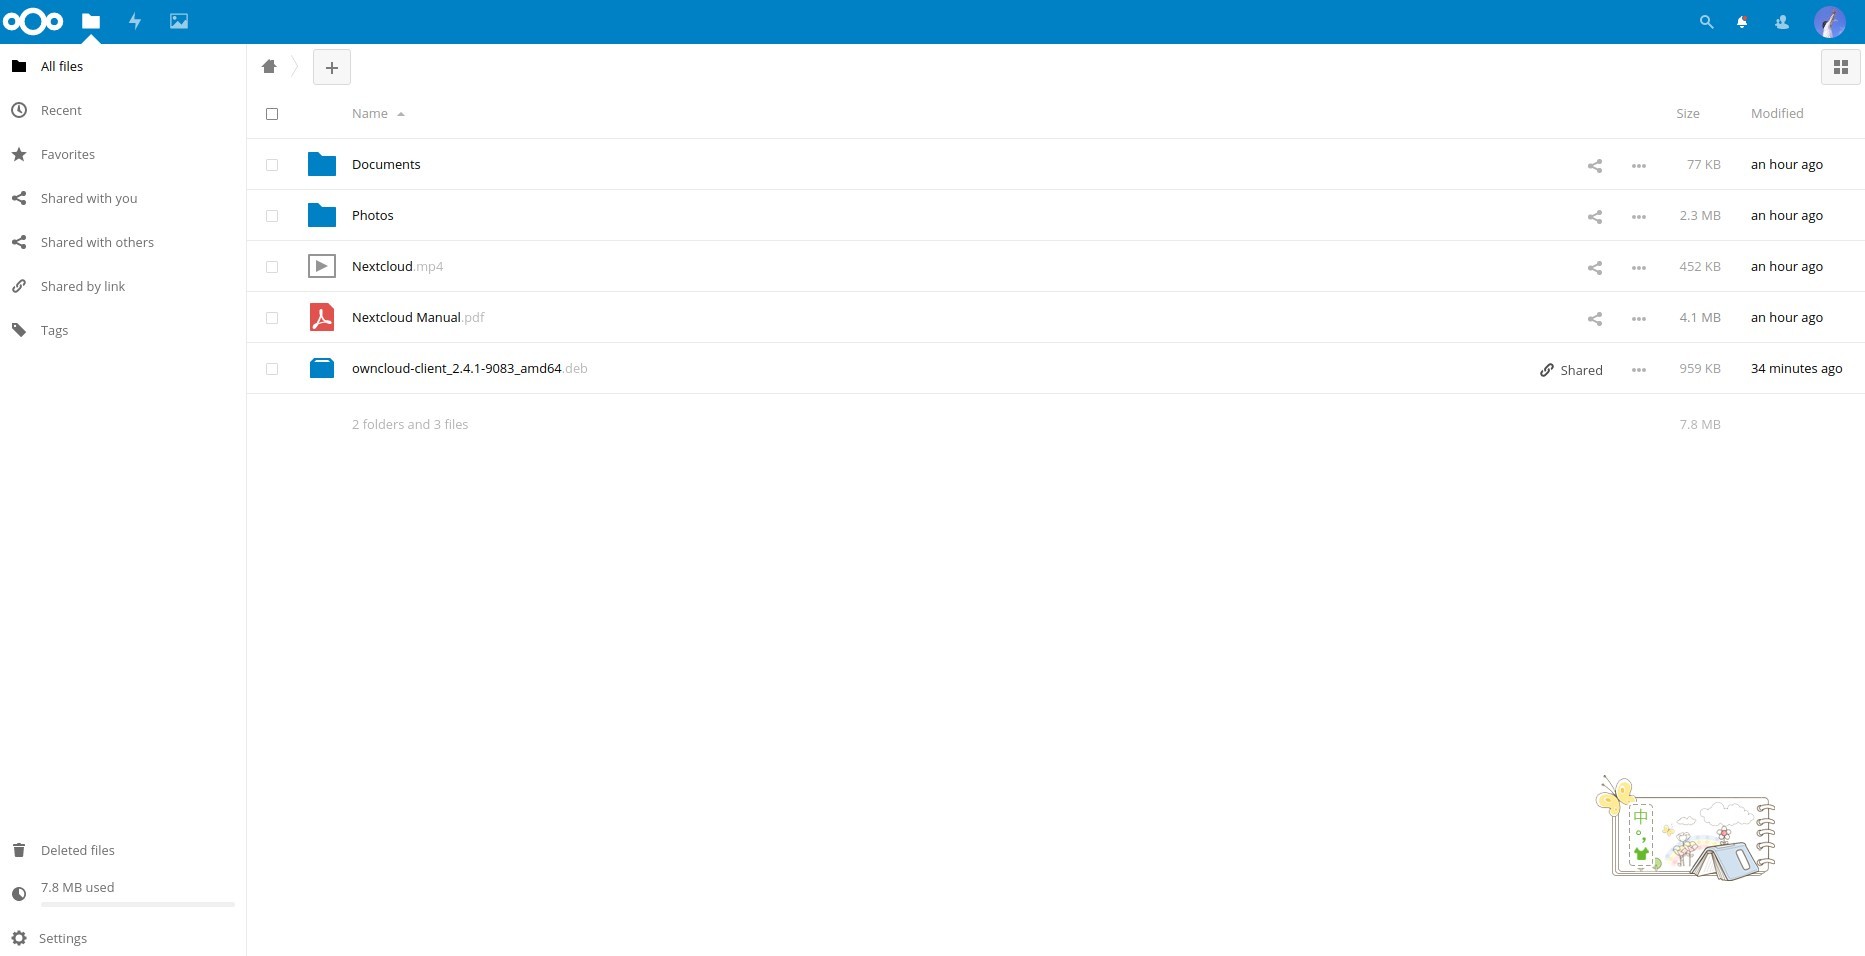Click the home breadcrumb icon
The width and height of the screenshot is (1865, 956).
(x=269, y=67)
